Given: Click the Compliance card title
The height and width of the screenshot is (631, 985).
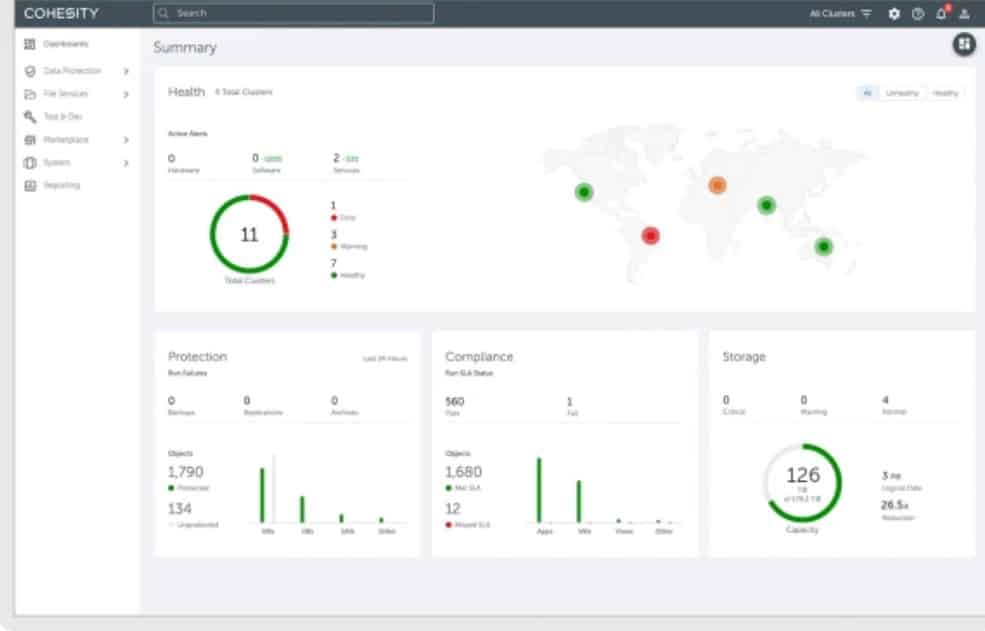Looking at the screenshot, I should coord(479,356).
